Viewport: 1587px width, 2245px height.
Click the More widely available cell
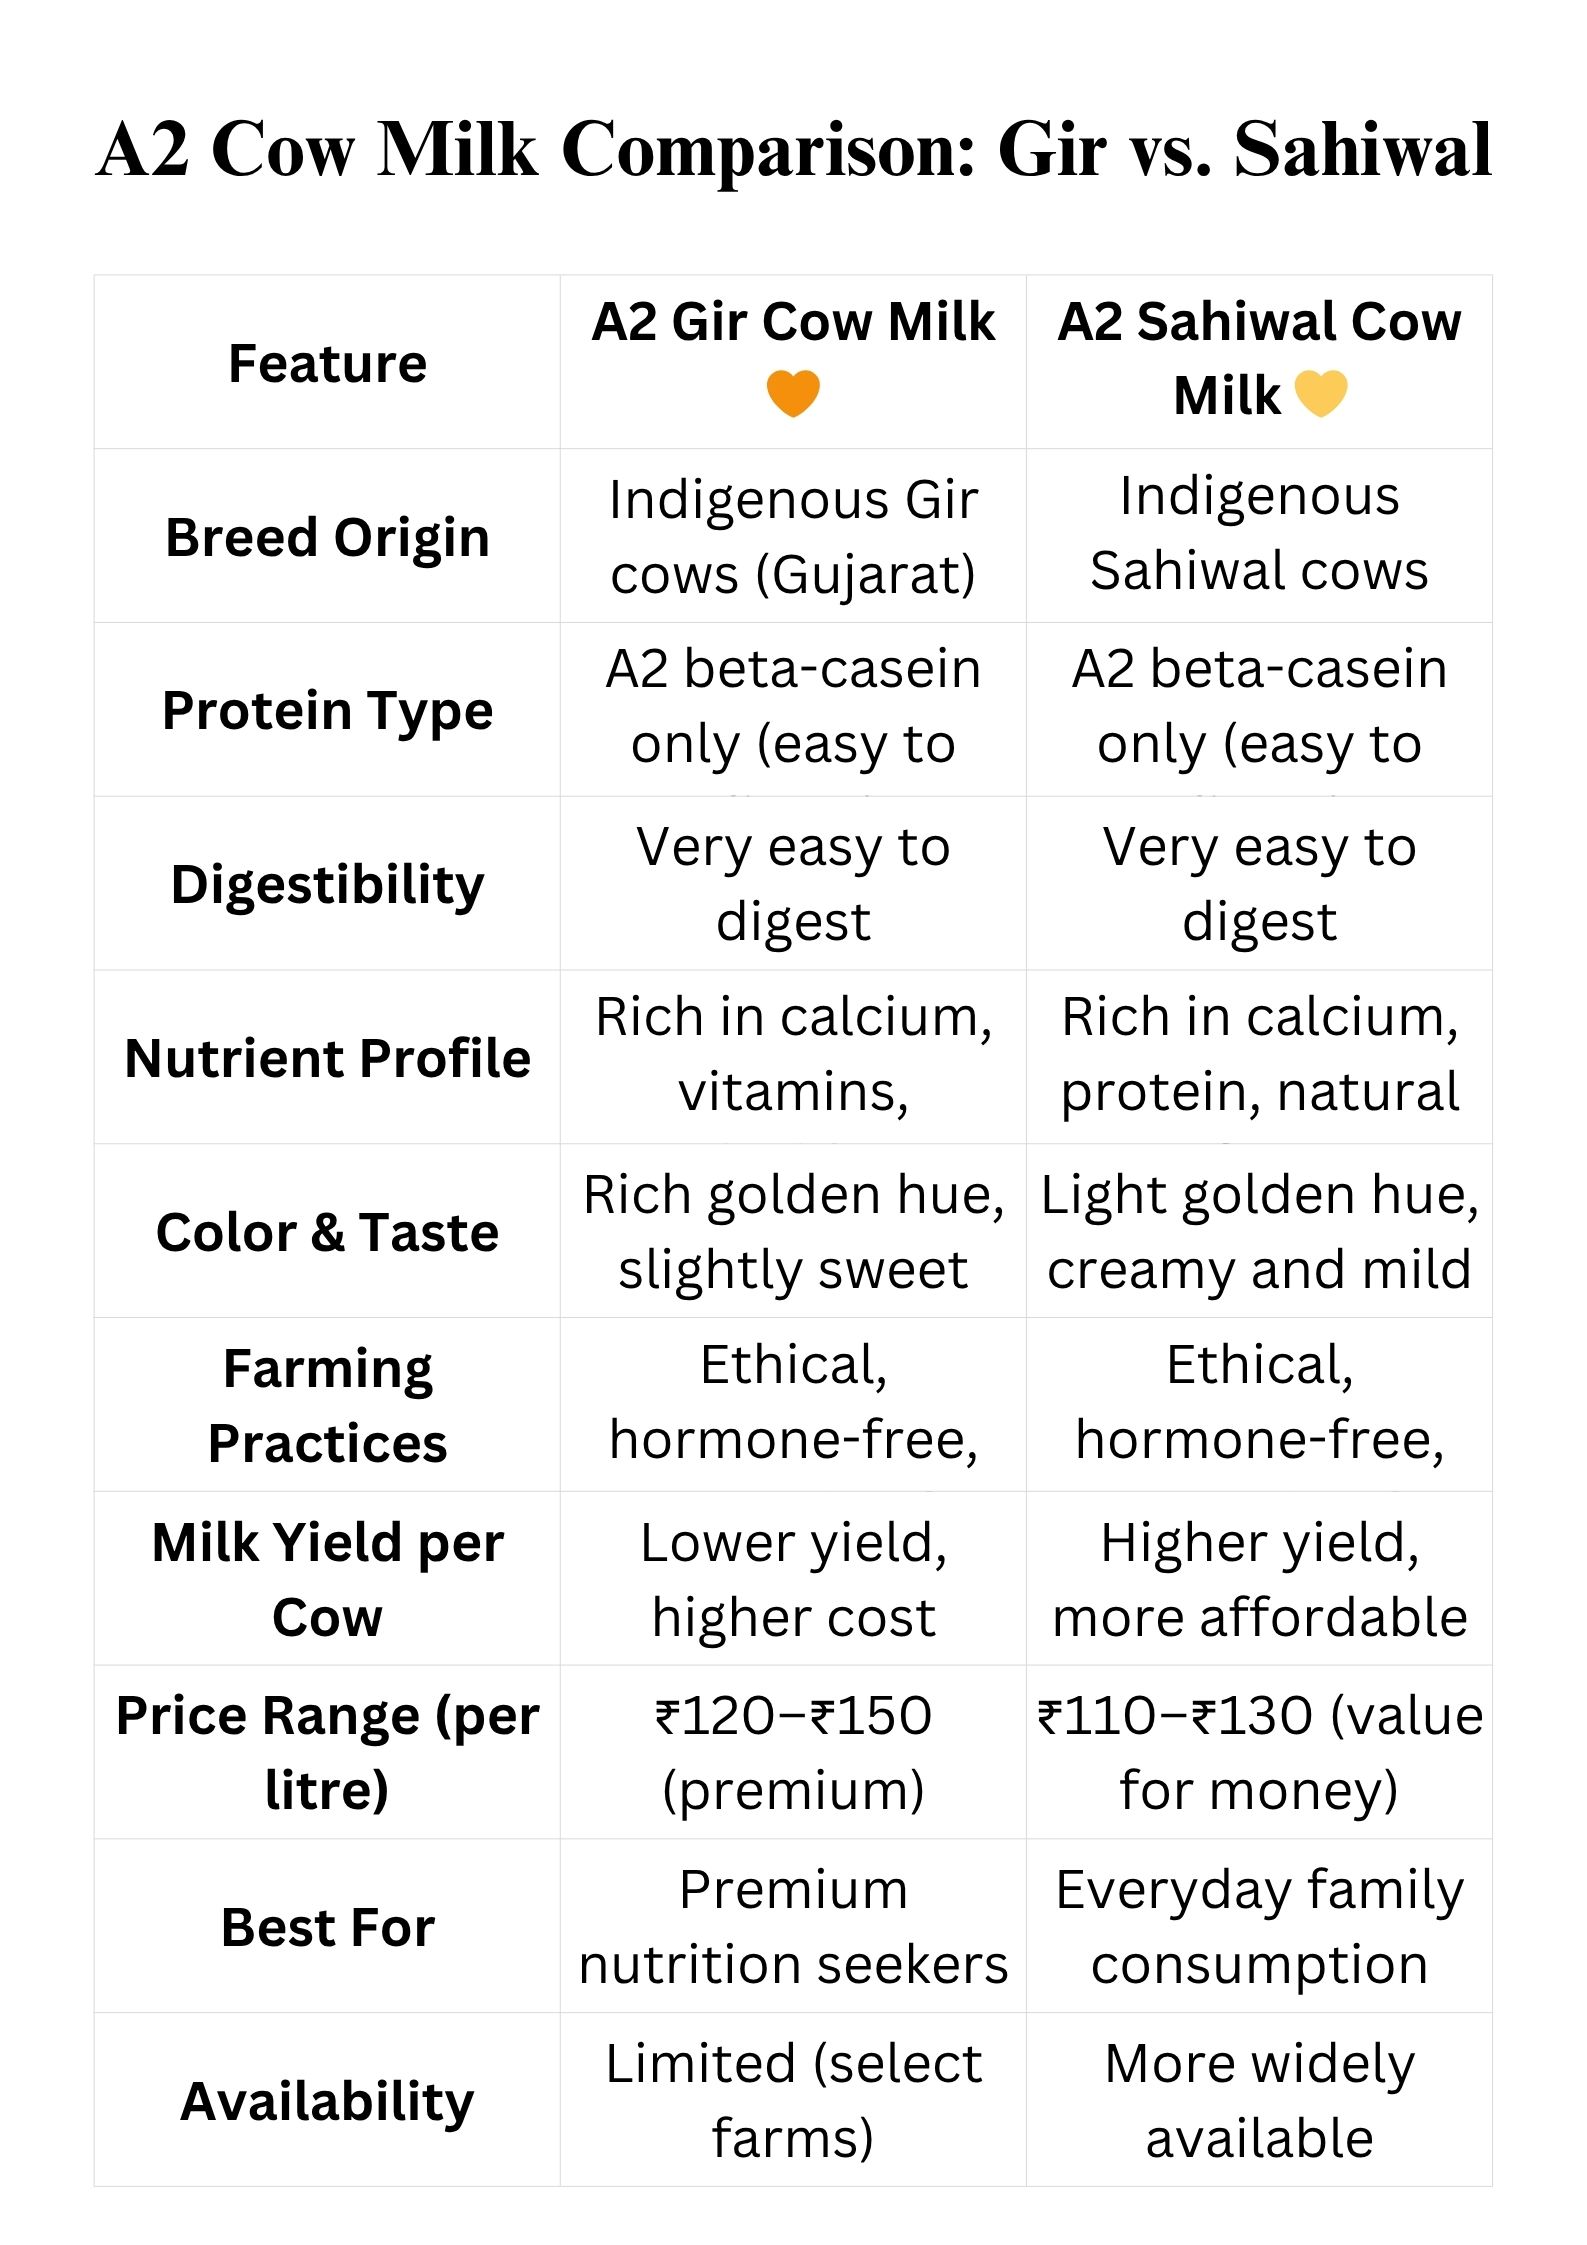[1259, 2101]
